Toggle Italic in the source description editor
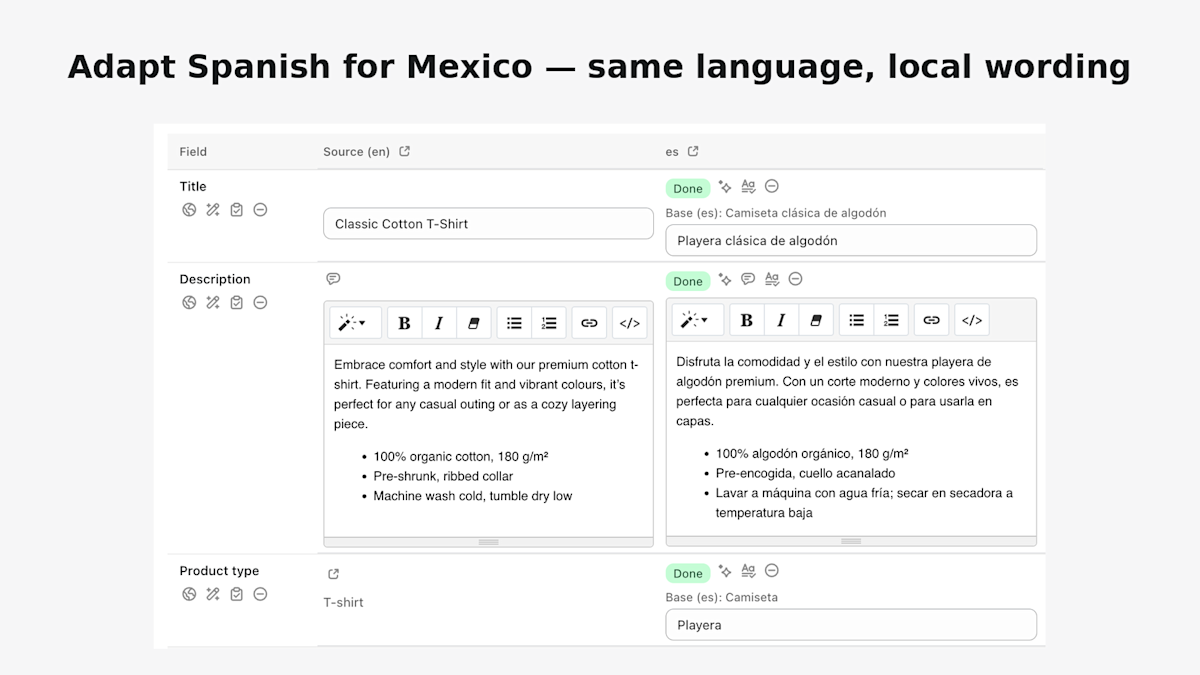Viewport: 1200px width, 675px height. point(439,323)
